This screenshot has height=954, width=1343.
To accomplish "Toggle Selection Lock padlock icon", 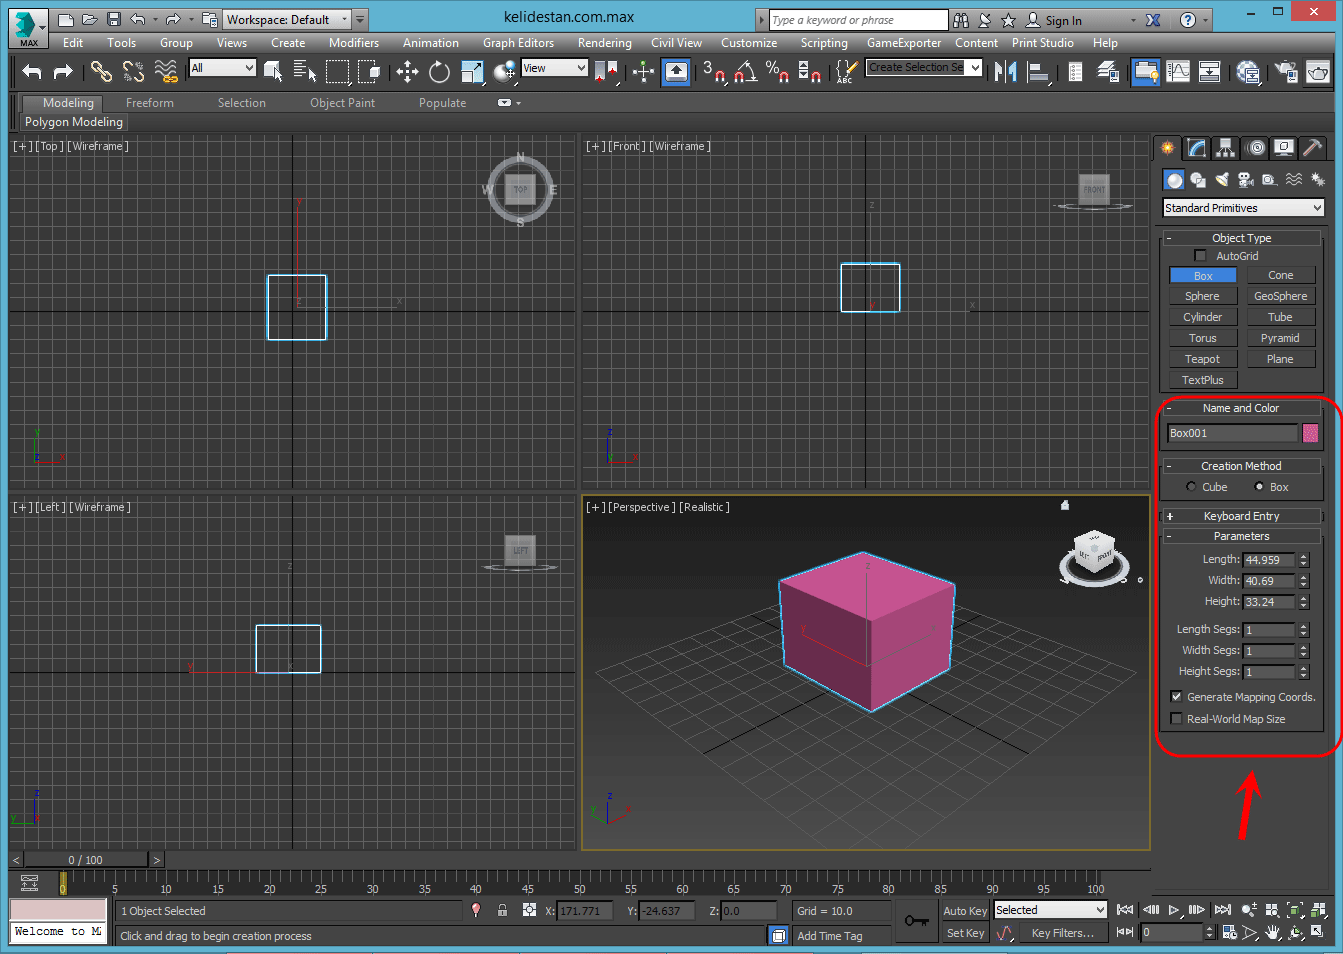I will (x=502, y=910).
